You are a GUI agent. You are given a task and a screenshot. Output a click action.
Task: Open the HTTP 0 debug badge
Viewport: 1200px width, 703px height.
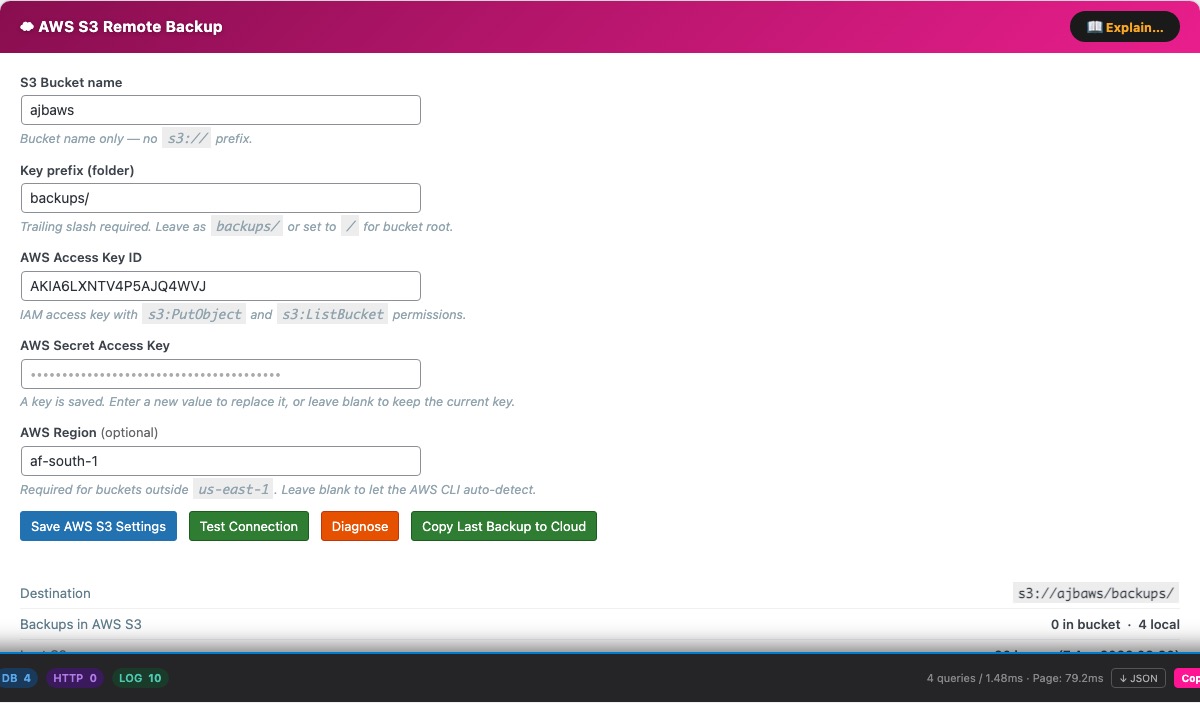click(75, 678)
